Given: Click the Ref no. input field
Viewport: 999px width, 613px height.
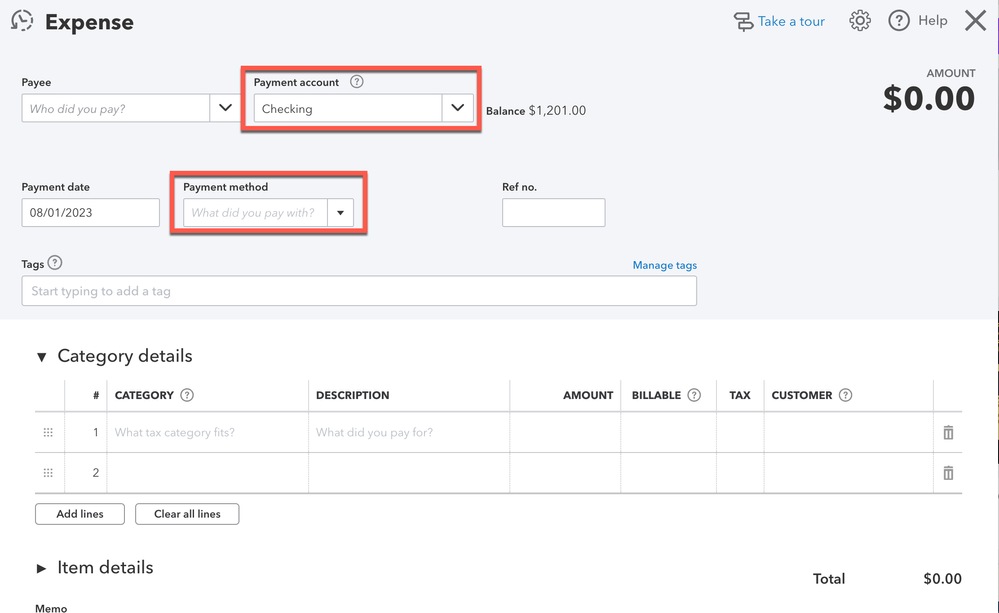Looking at the screenshot, I should pos(553,212).
